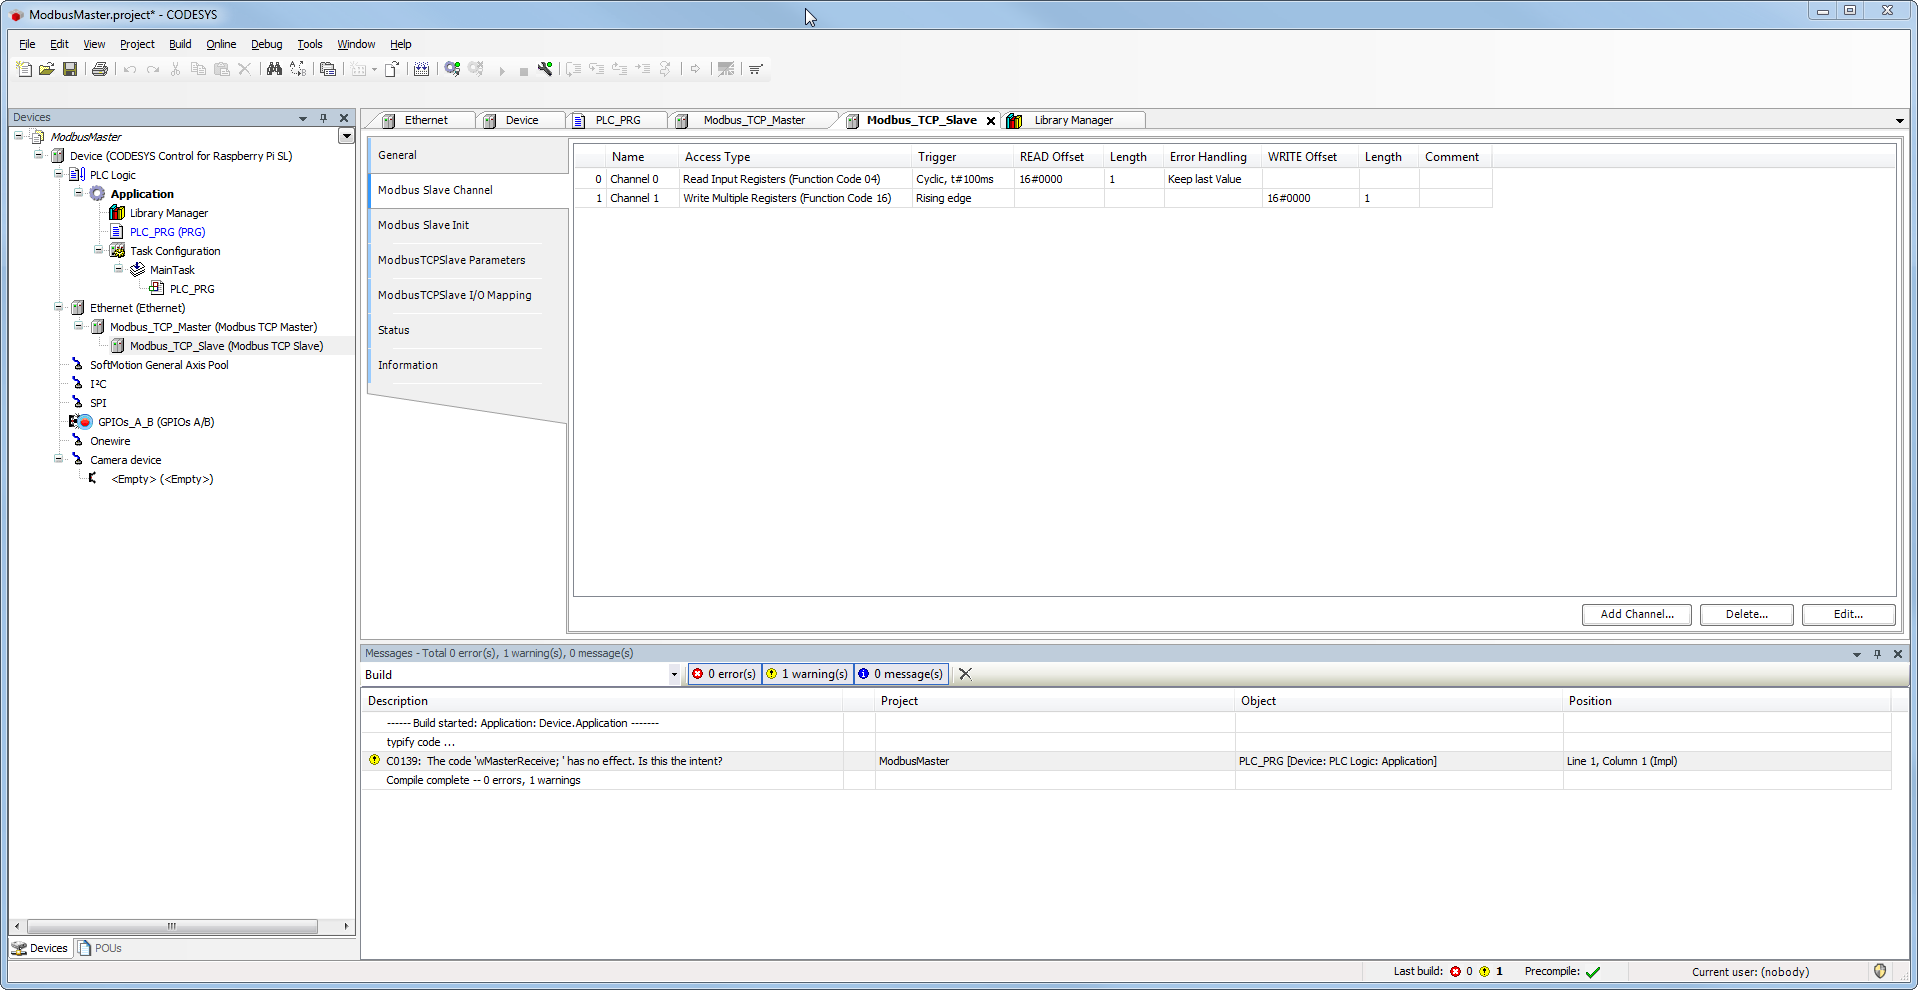The width and height of the screenshot is (1918, 990).
Task: Open the Build message category dropdown
Action: 674,675
